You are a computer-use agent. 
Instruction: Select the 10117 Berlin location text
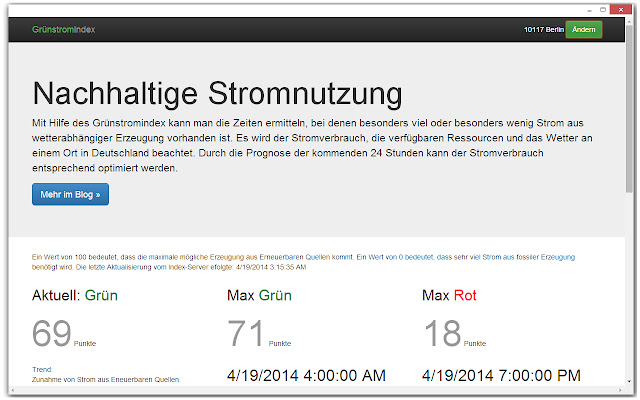point(544,29)
